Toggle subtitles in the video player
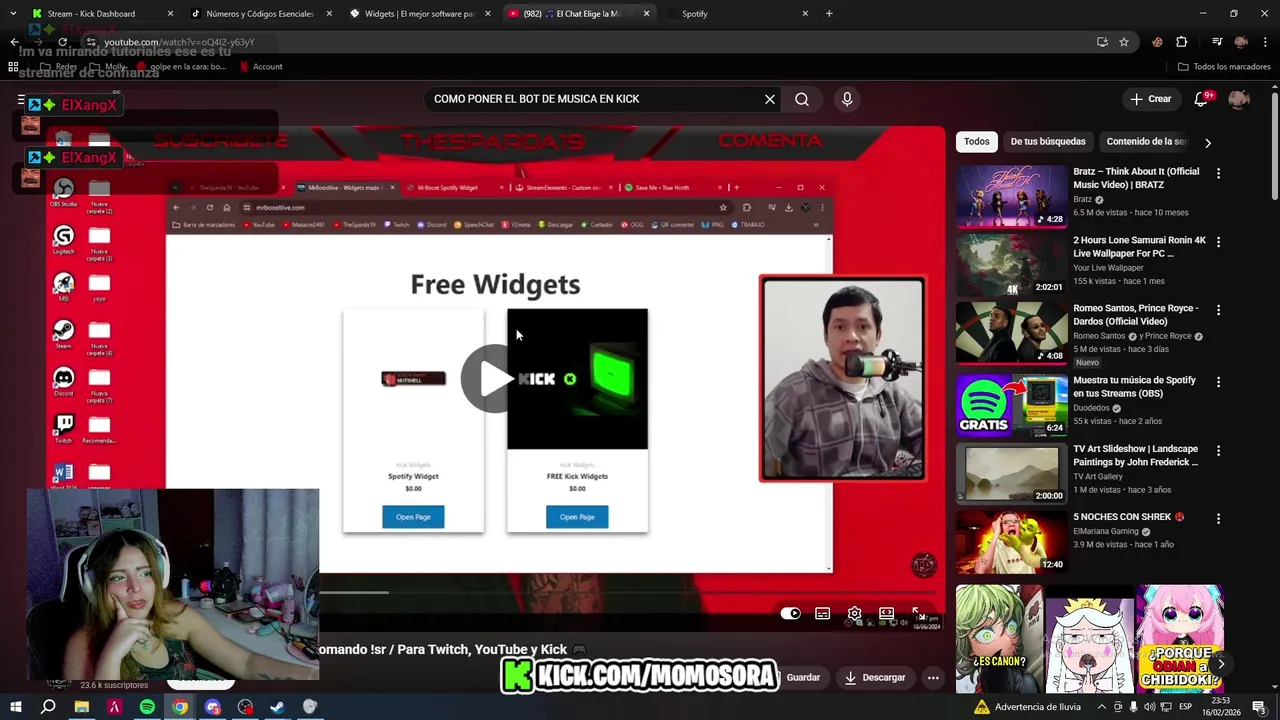Viewport: 1280px width, 720px height. [823, 613]
